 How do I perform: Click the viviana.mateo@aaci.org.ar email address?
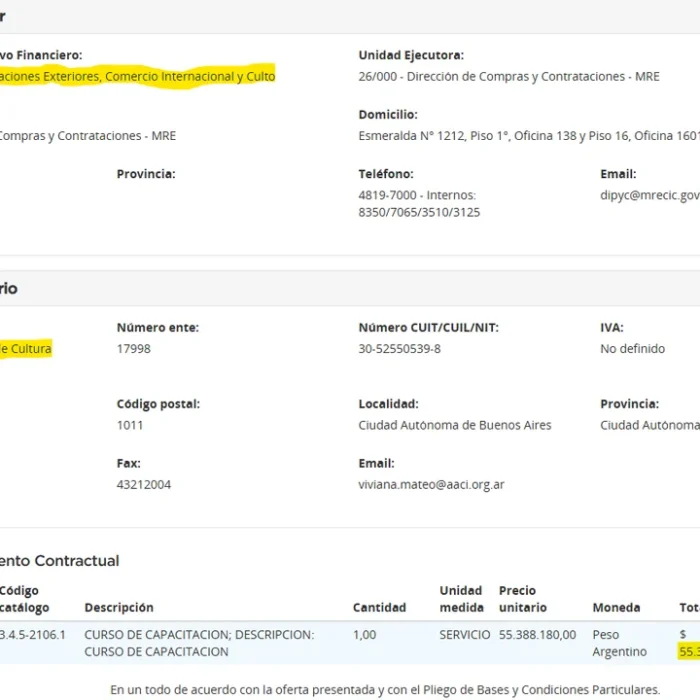(431, 485)
